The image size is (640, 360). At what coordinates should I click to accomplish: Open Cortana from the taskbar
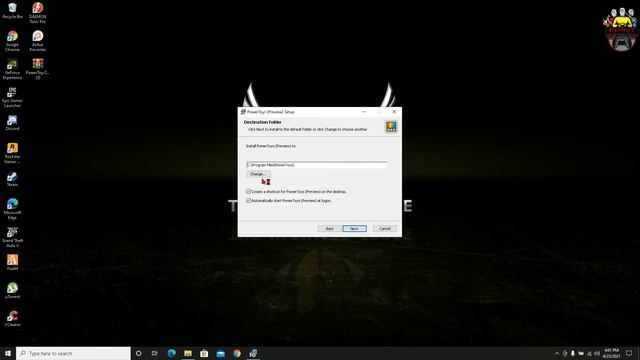[138, 353]
